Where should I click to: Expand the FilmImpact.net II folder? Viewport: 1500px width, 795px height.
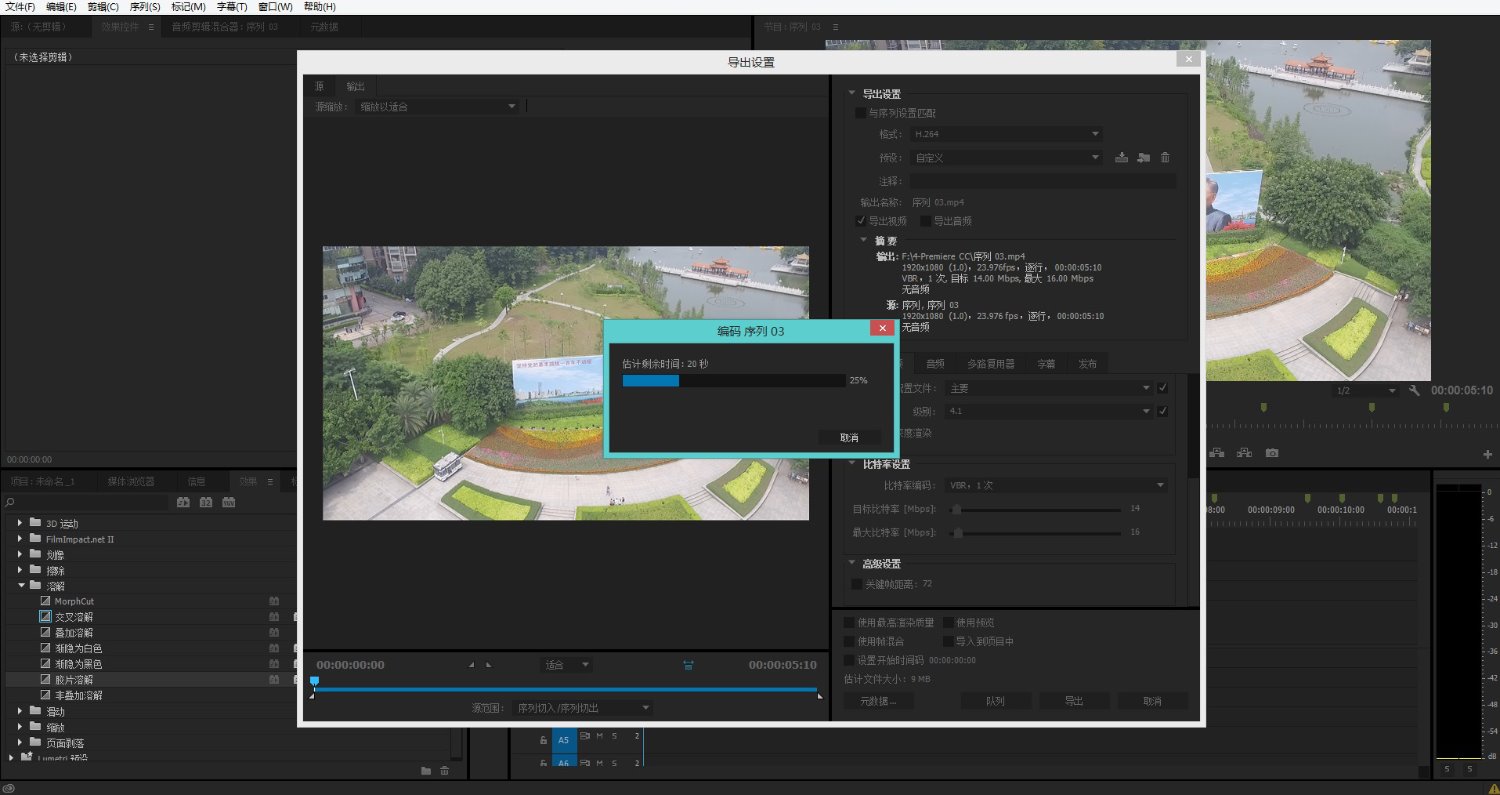[x=20, y=539]
